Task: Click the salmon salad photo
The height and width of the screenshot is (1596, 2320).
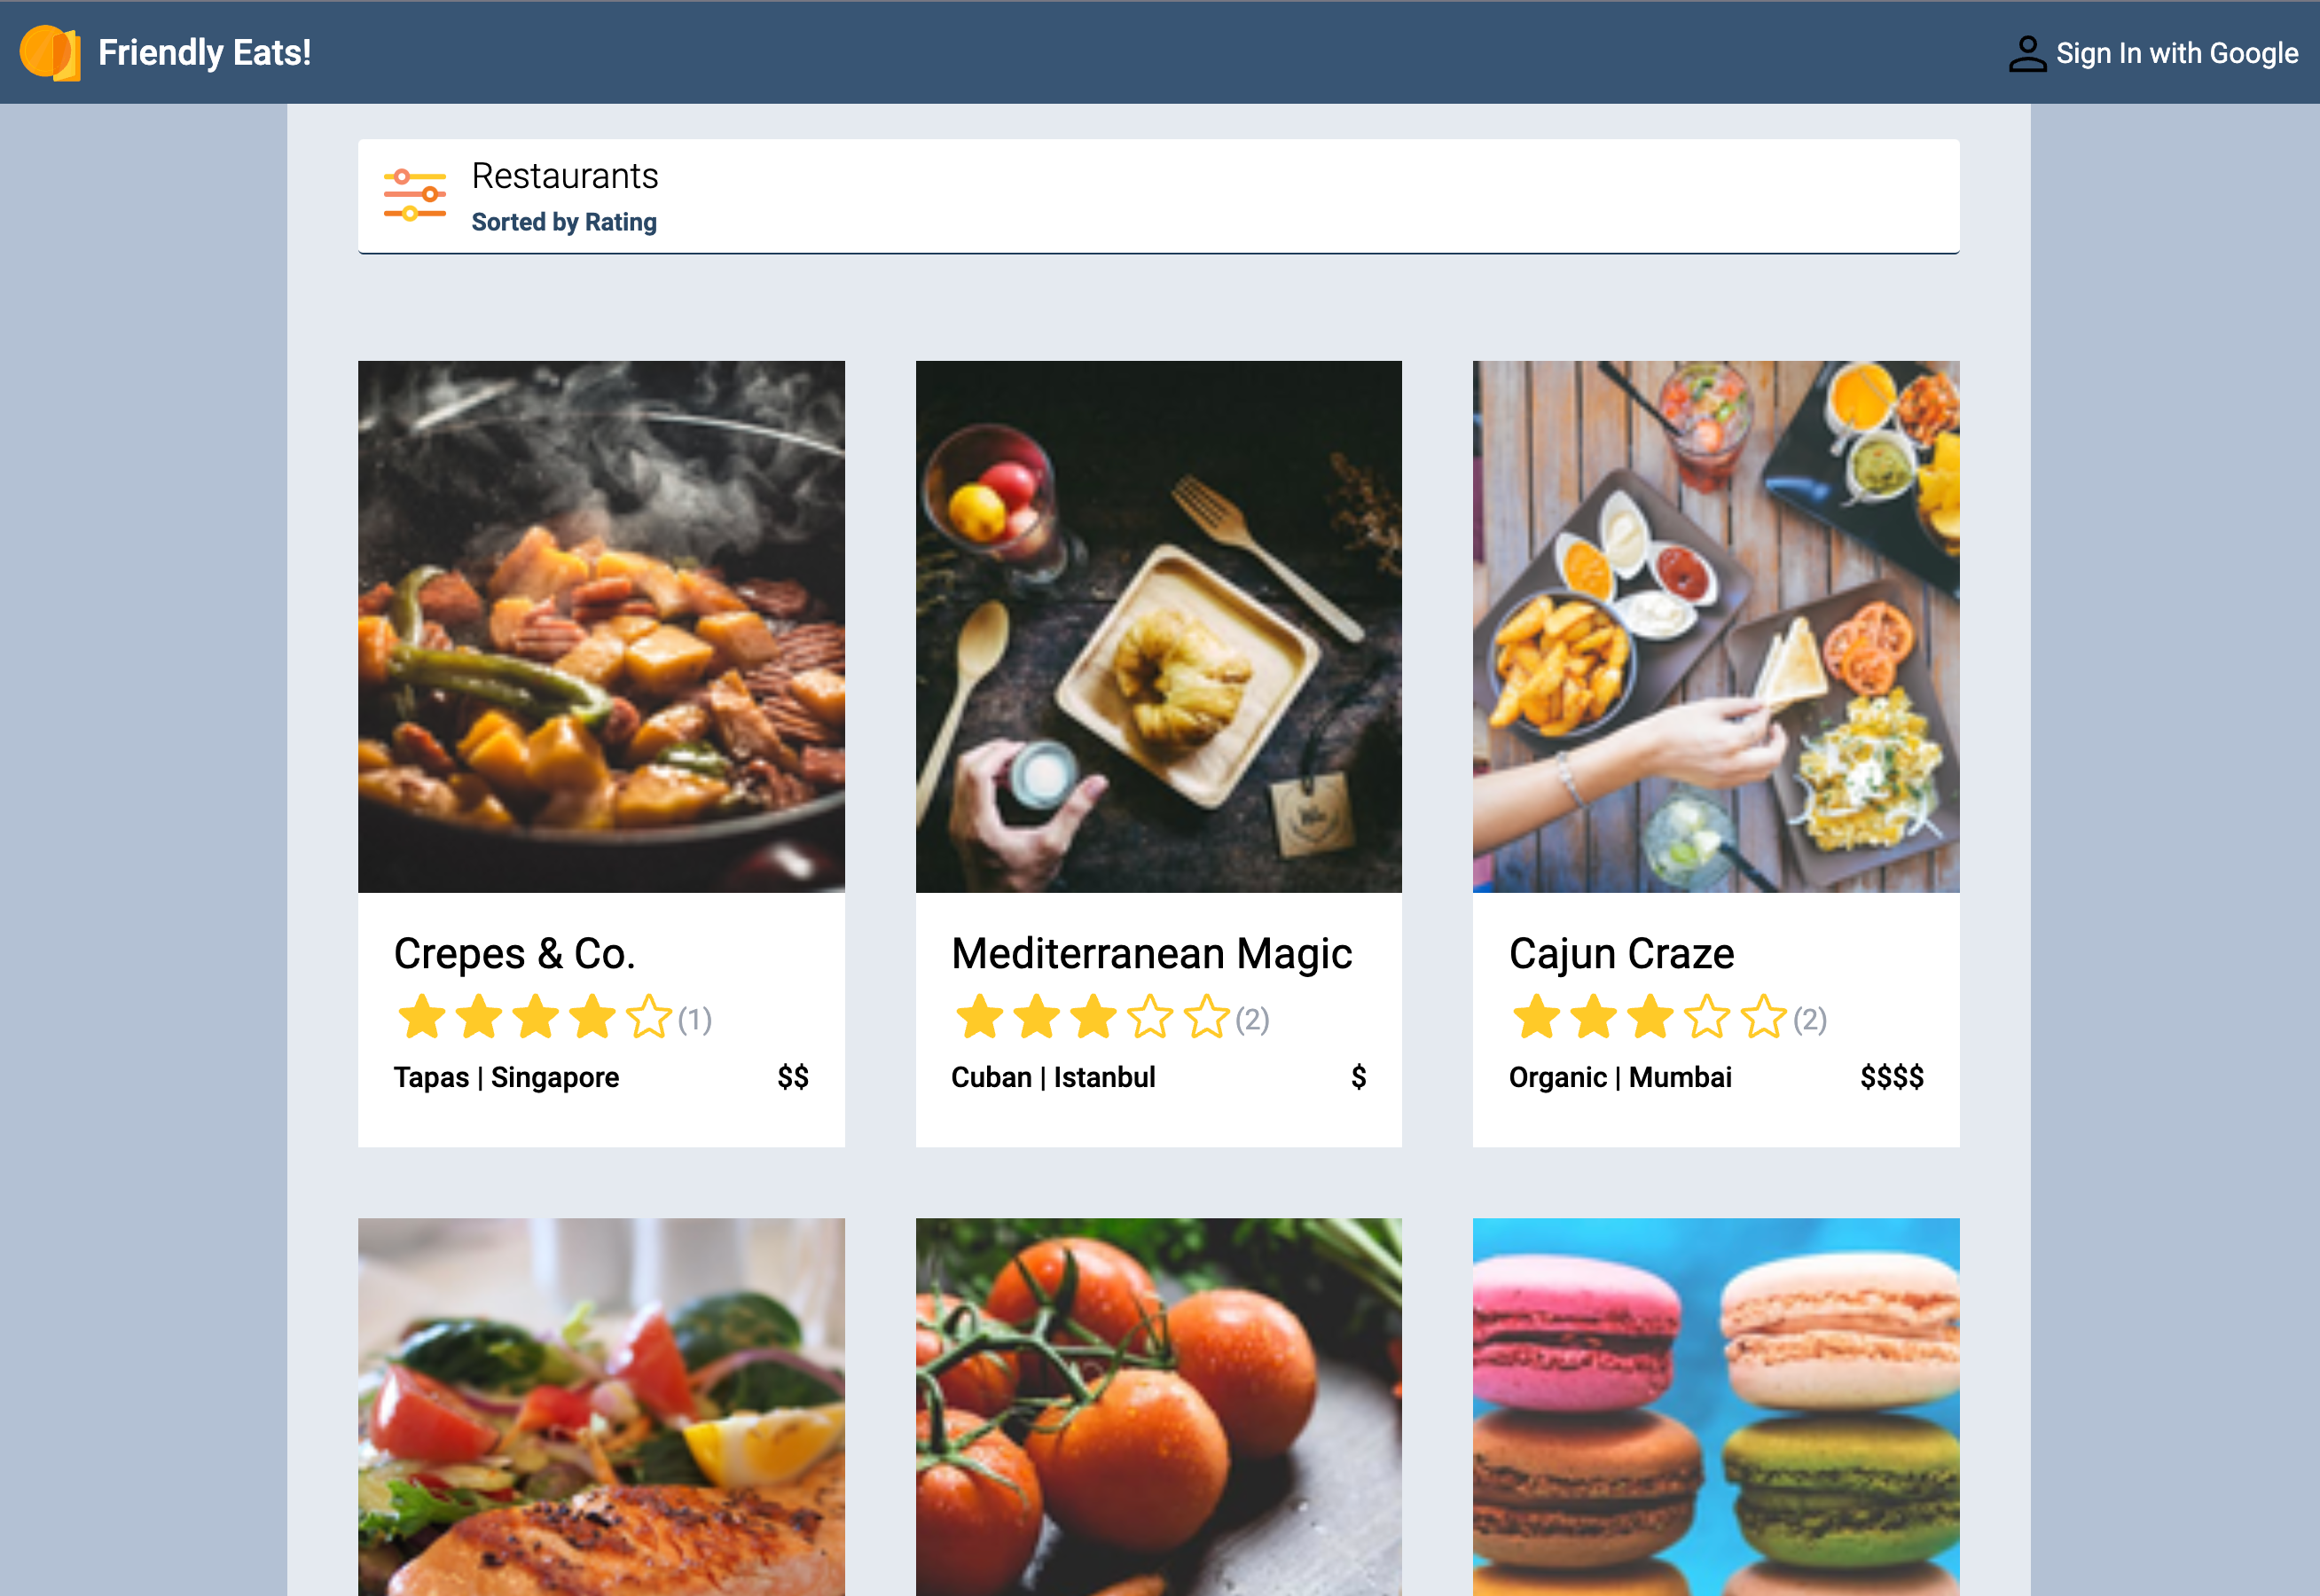Action: click(601, 1407)
